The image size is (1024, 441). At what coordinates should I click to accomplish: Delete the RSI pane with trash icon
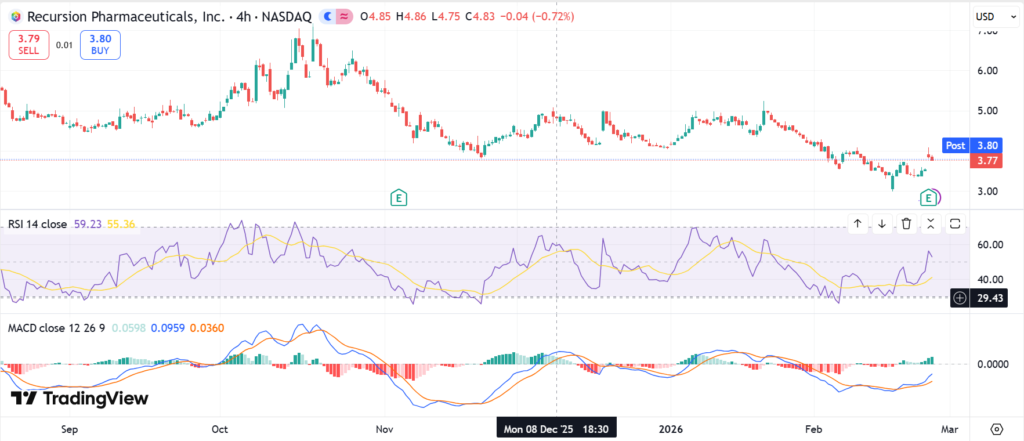[906, 224]
